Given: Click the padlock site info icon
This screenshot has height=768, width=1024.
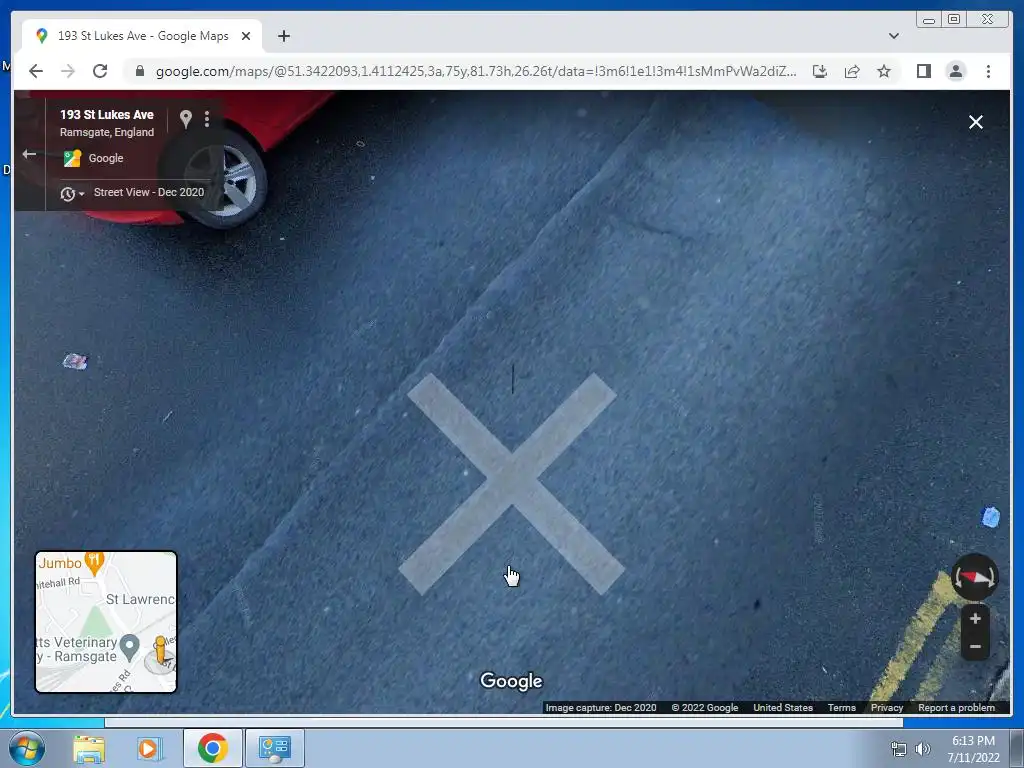Looking at the screenshot, I should coord(139,71).
